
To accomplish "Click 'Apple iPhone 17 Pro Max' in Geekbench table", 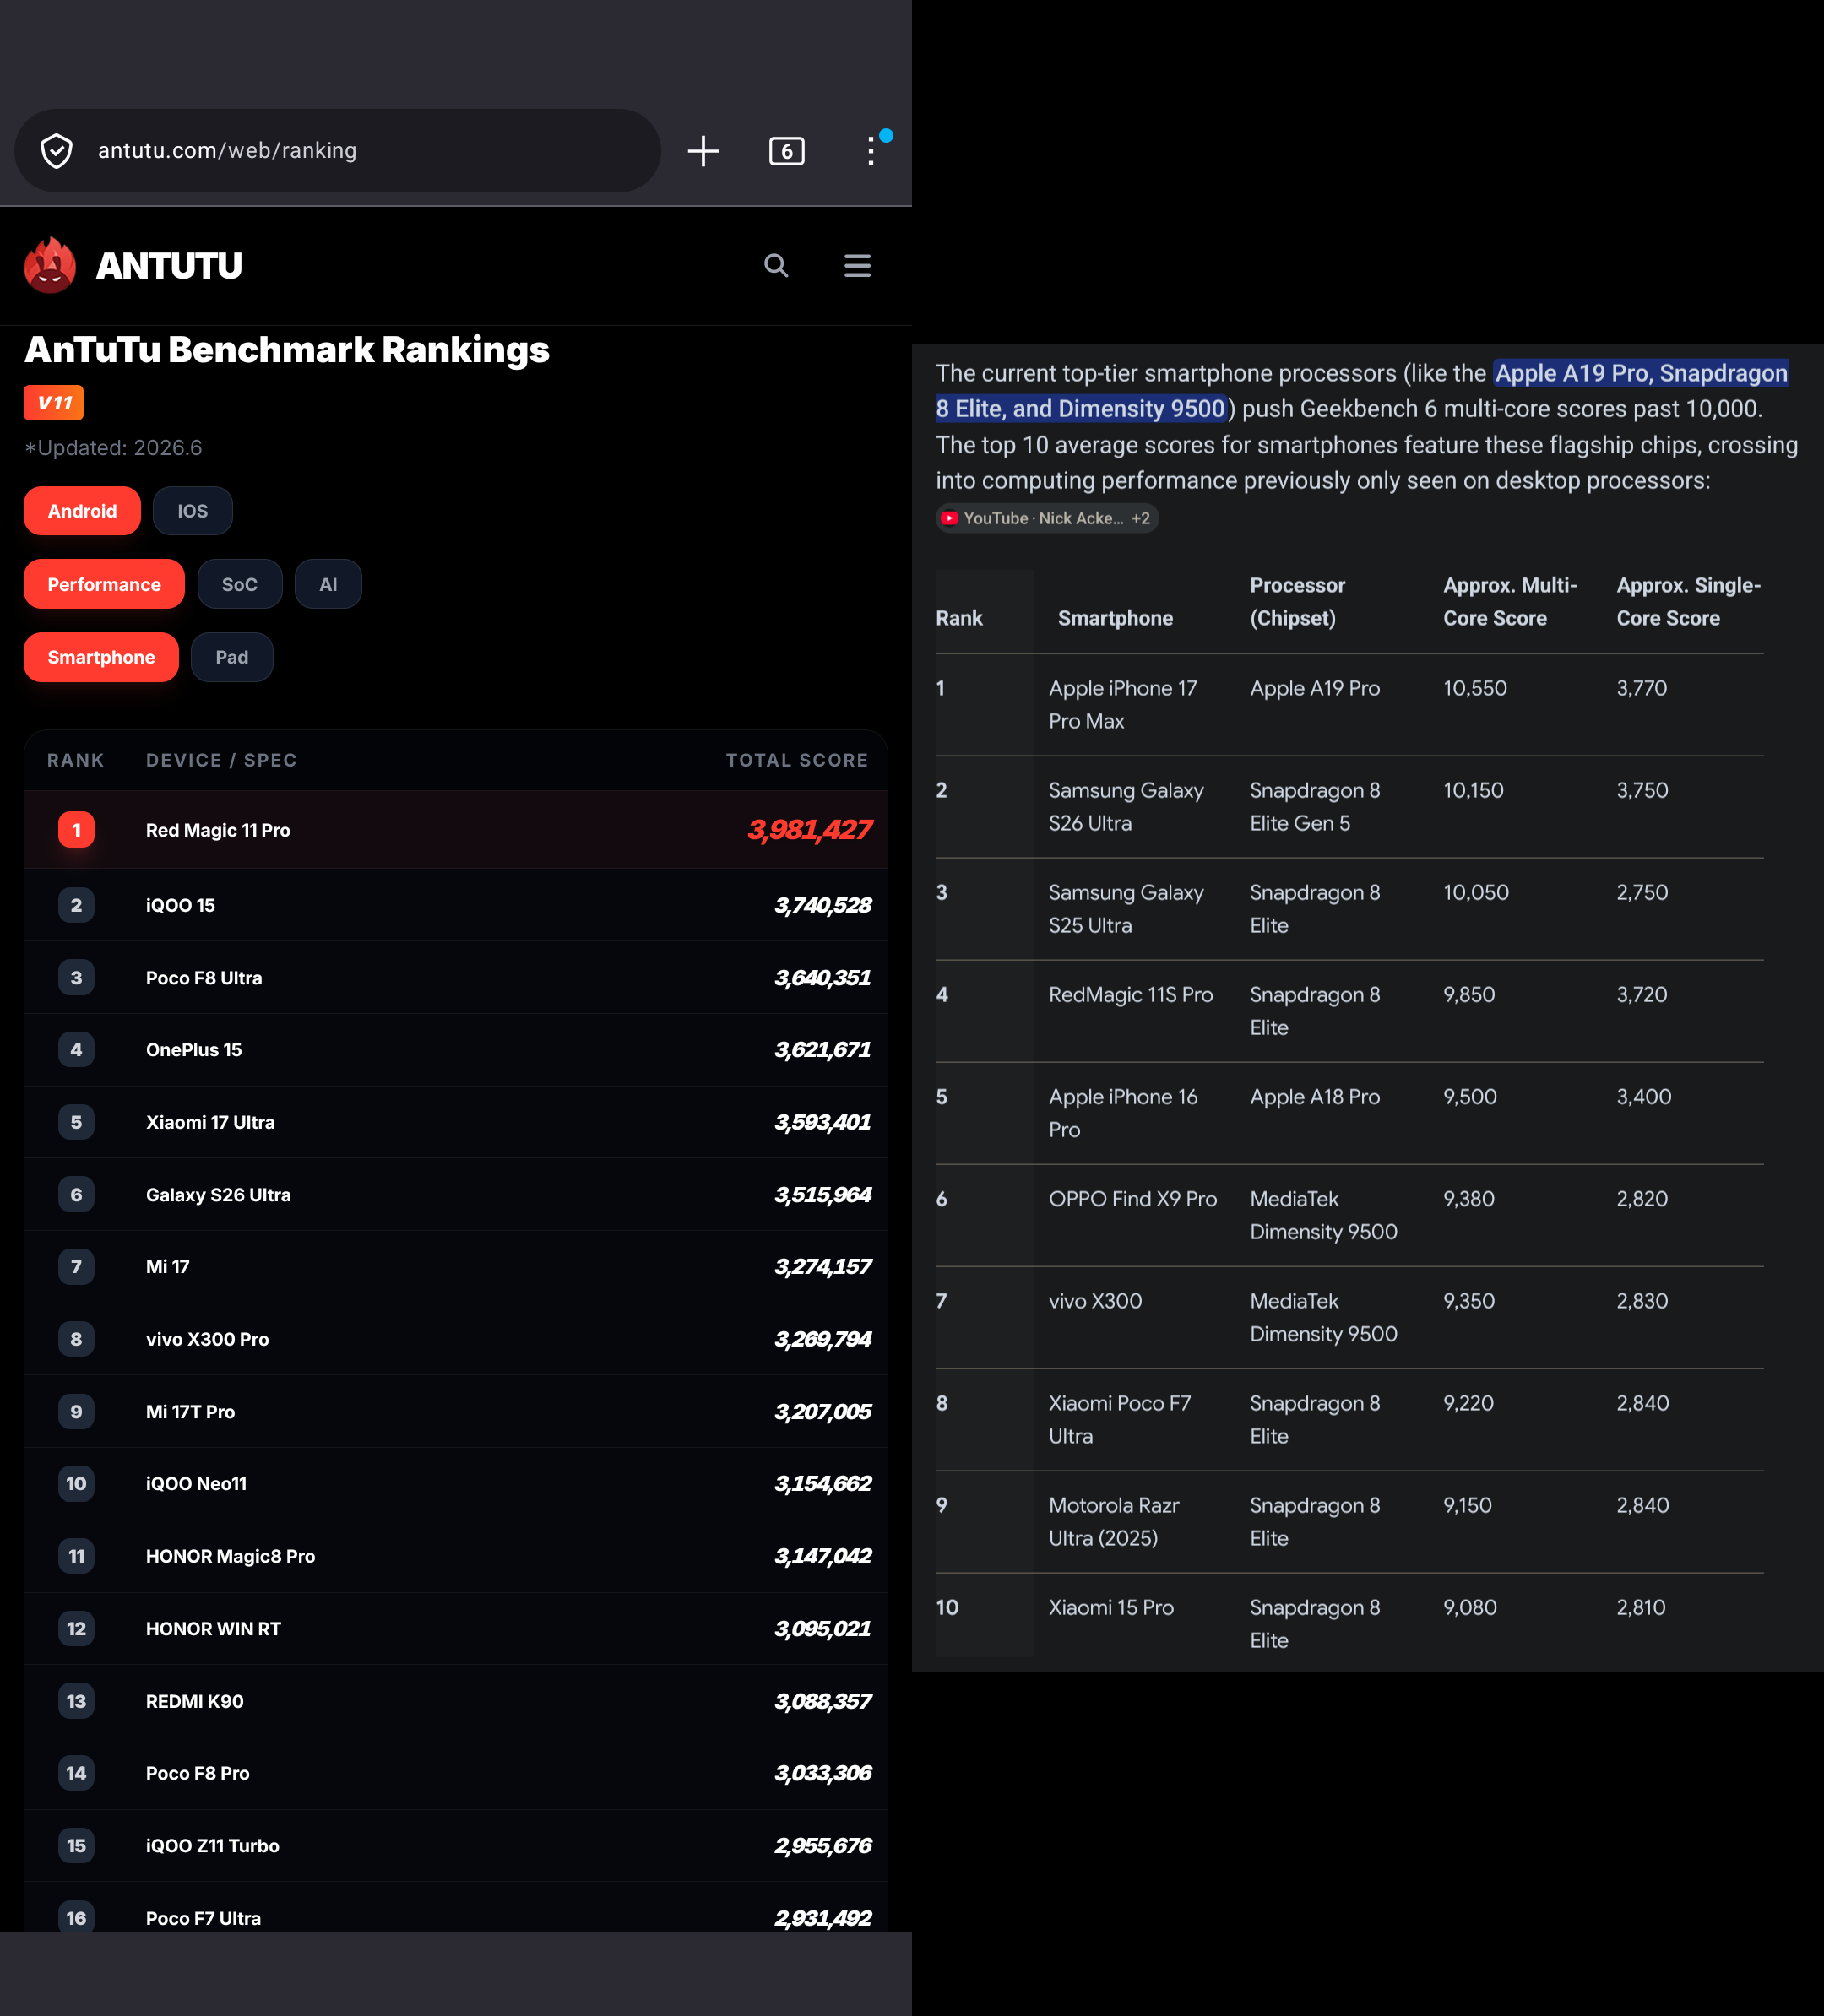I will [1123, 705].
